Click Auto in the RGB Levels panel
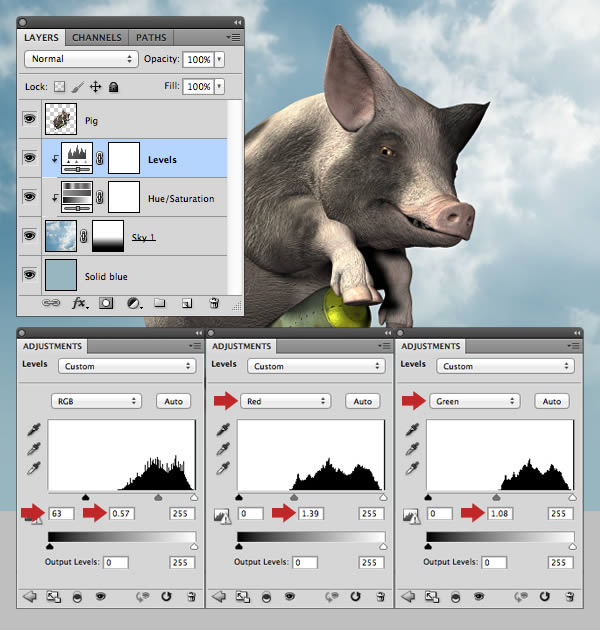 [173, 401]
